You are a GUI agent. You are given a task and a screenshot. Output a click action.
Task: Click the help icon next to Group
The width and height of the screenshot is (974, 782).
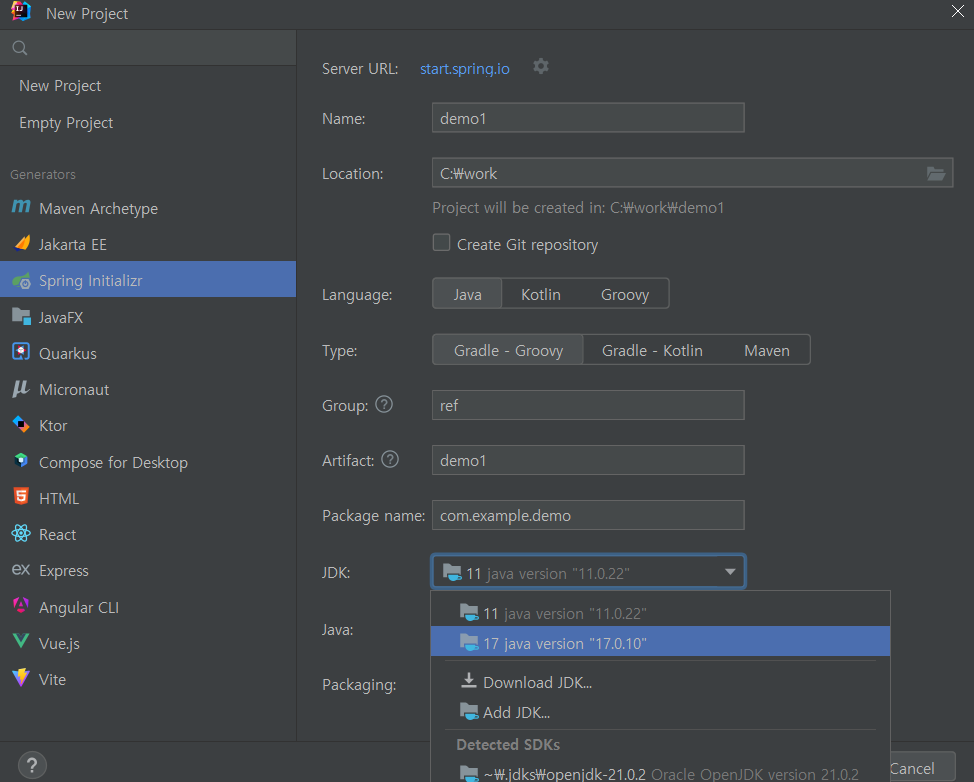(x=385, y=404)
